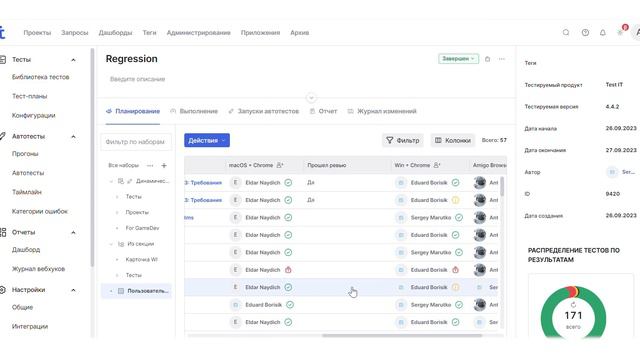
Task: Click the funnel icon in the Фильтр button
Action: pos(390,140)
